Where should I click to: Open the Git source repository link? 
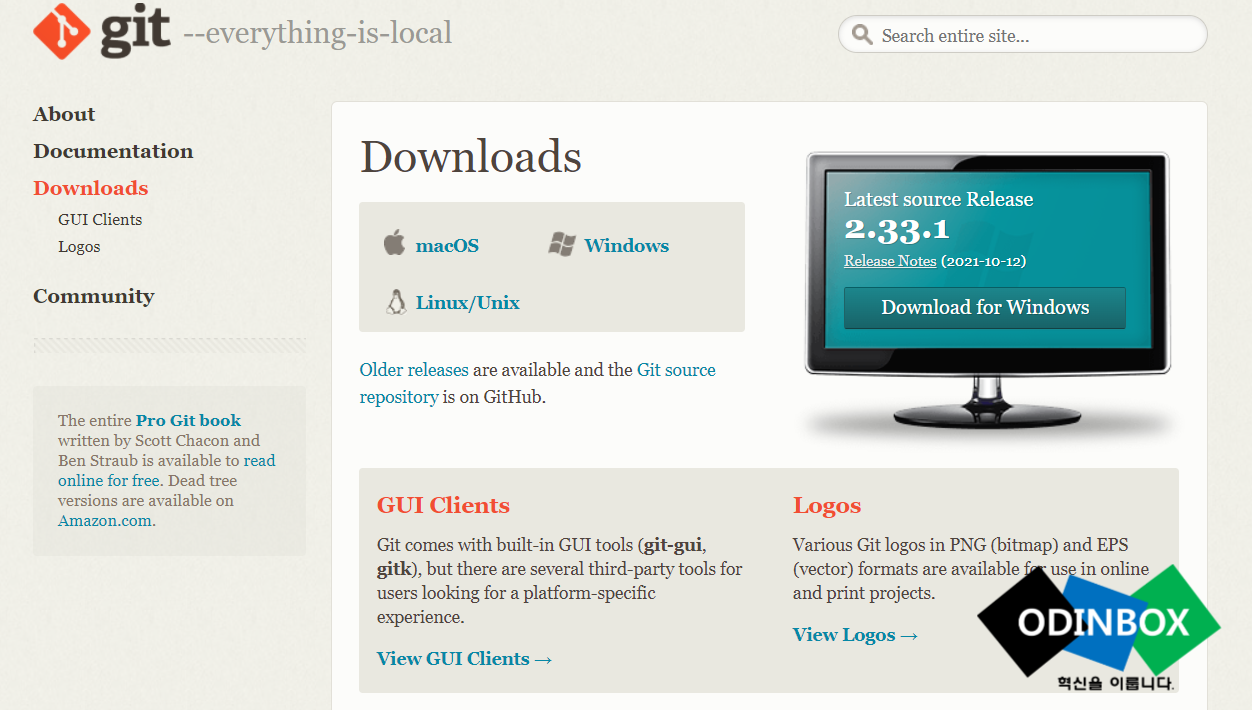pos(538,383)
